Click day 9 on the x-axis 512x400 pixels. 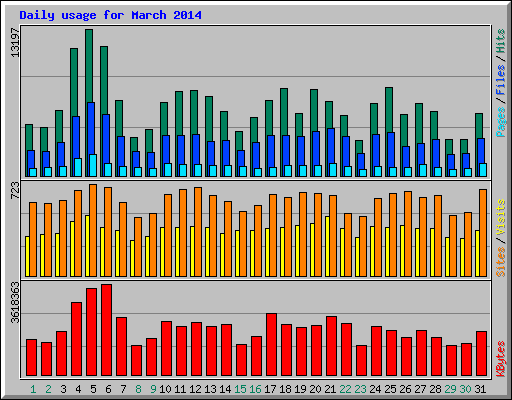[153, 389]
